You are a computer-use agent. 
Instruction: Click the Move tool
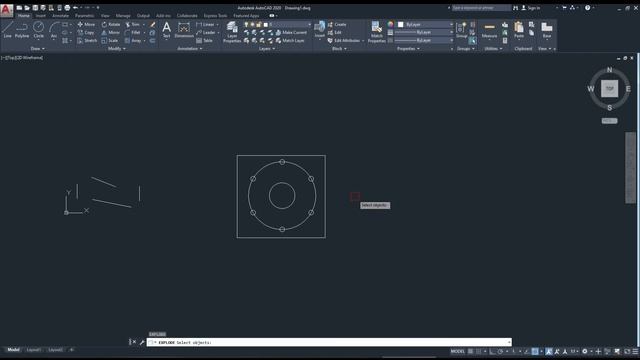click(x=86, y=24)
